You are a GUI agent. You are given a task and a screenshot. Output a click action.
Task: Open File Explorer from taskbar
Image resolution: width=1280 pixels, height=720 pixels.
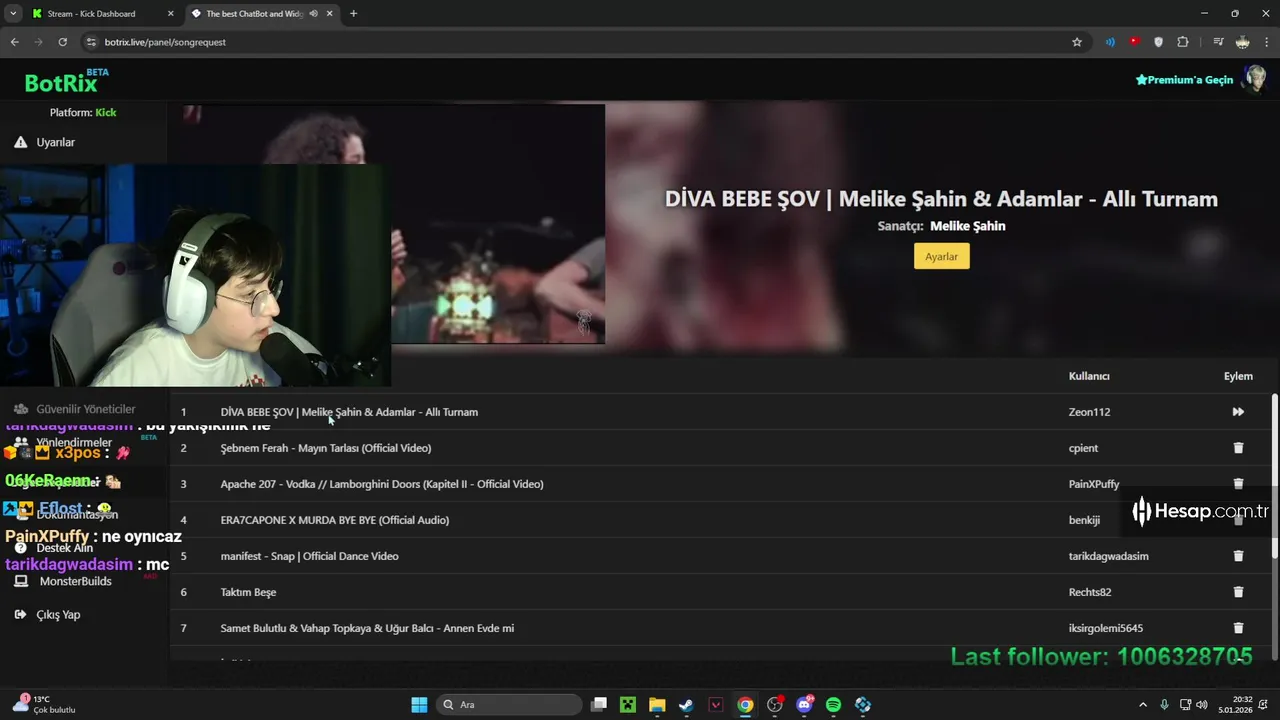click(x=657, y=705)
